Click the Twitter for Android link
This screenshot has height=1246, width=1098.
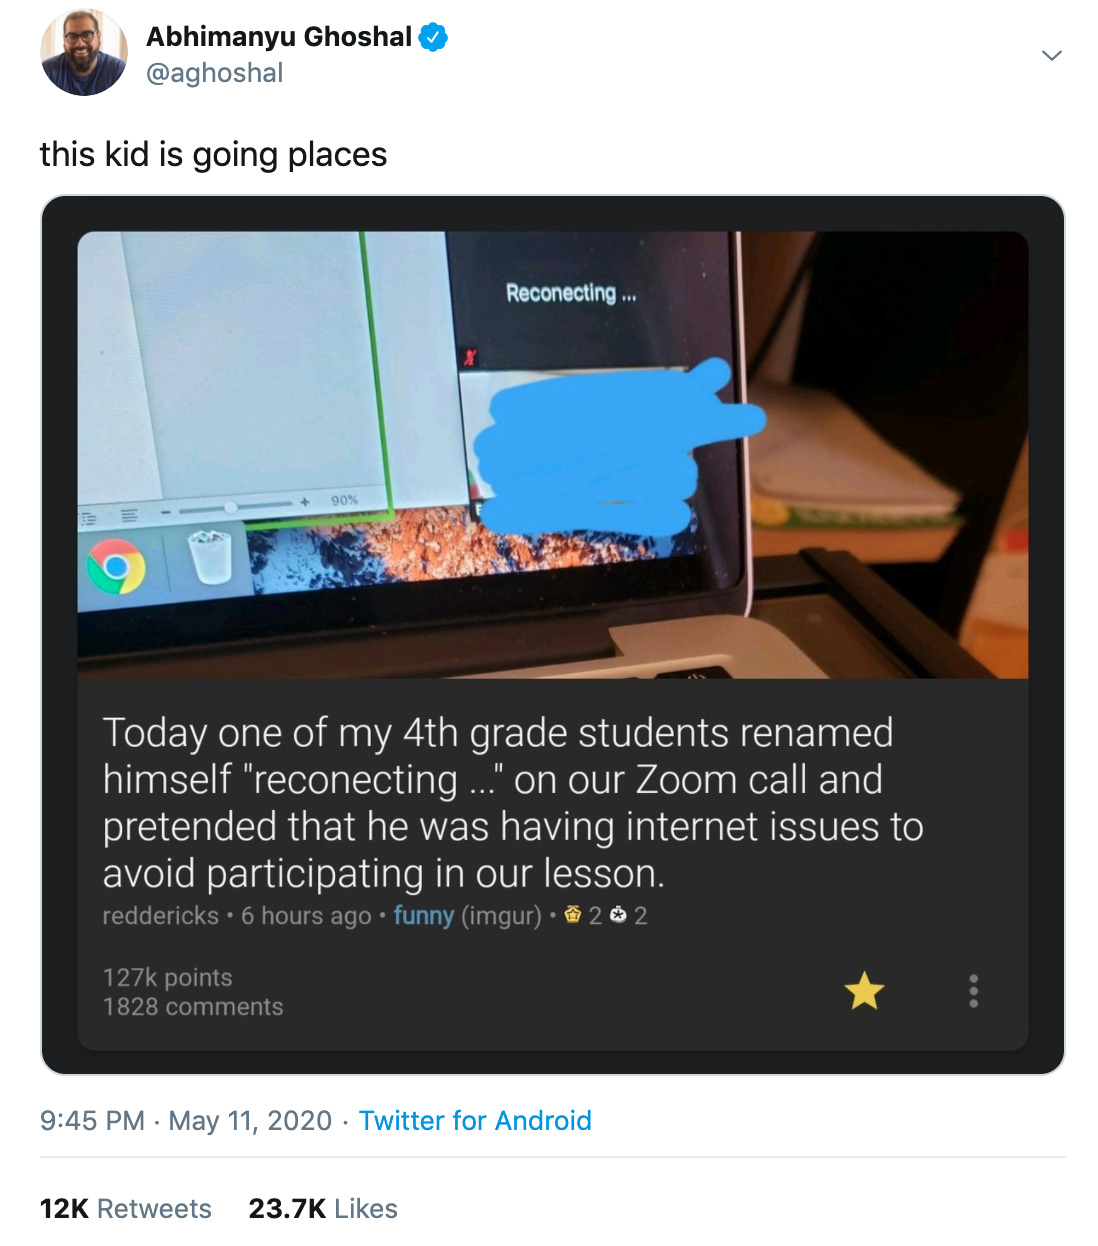[x=475, y=1120]
